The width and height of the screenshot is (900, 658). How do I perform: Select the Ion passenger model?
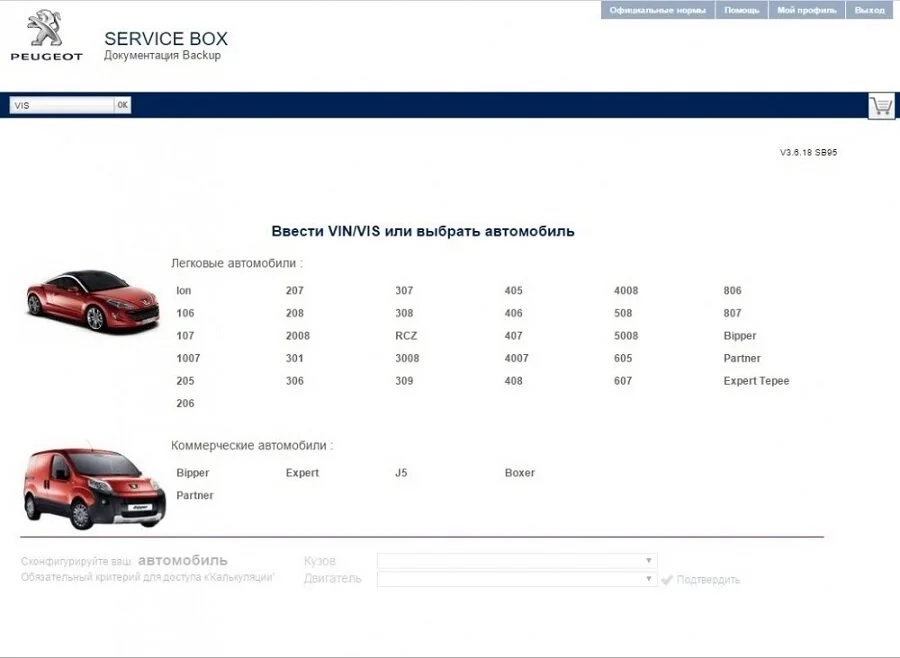tap(184, 291)
